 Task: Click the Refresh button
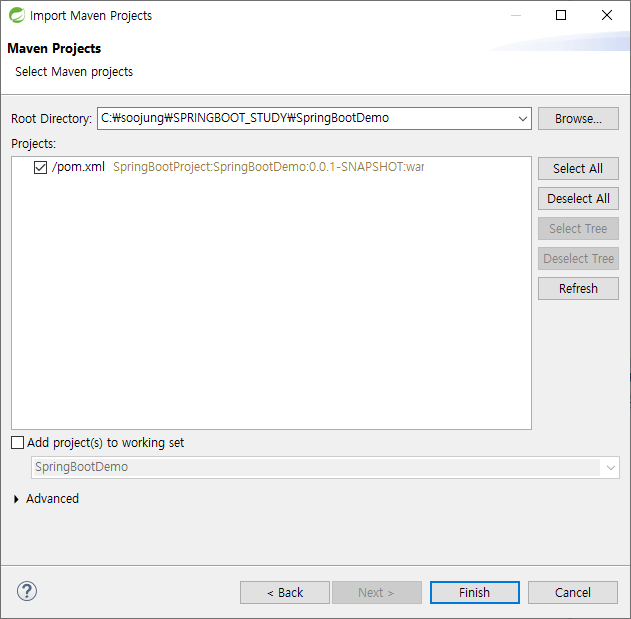pos(578,288)
